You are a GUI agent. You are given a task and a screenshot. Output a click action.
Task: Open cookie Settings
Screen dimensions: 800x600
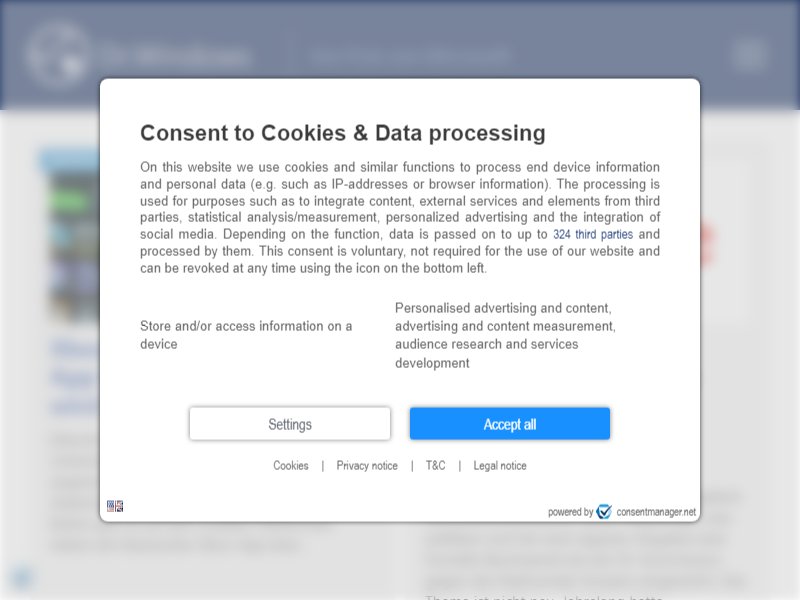point(290,423)
